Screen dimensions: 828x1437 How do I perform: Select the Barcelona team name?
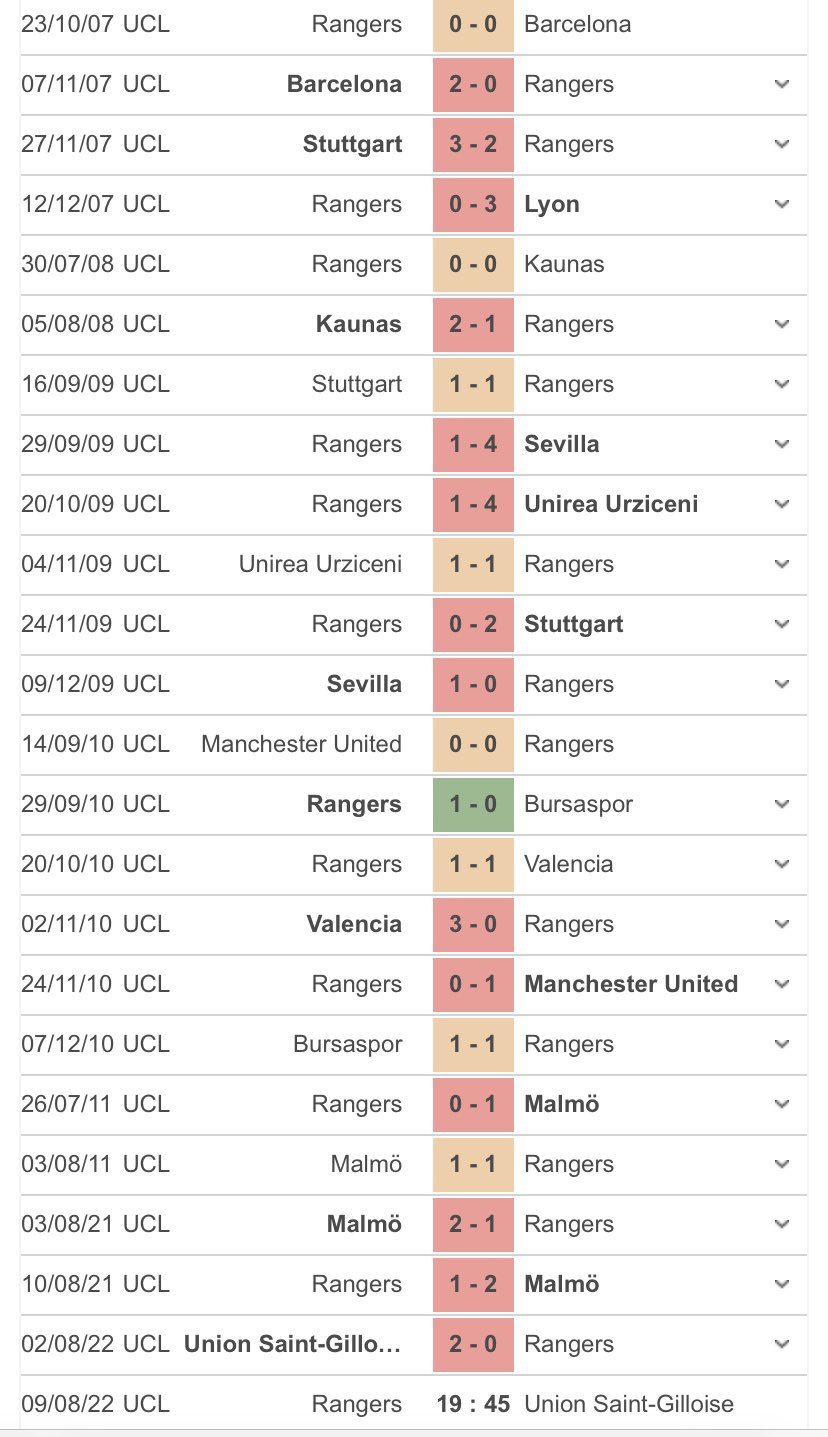577,24
